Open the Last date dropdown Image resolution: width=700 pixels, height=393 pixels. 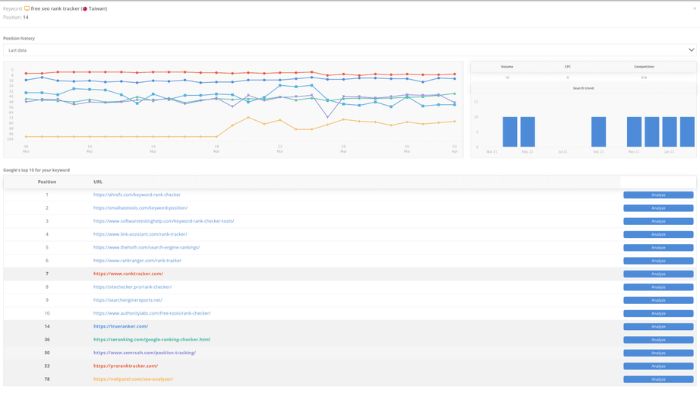click(350, 50)
